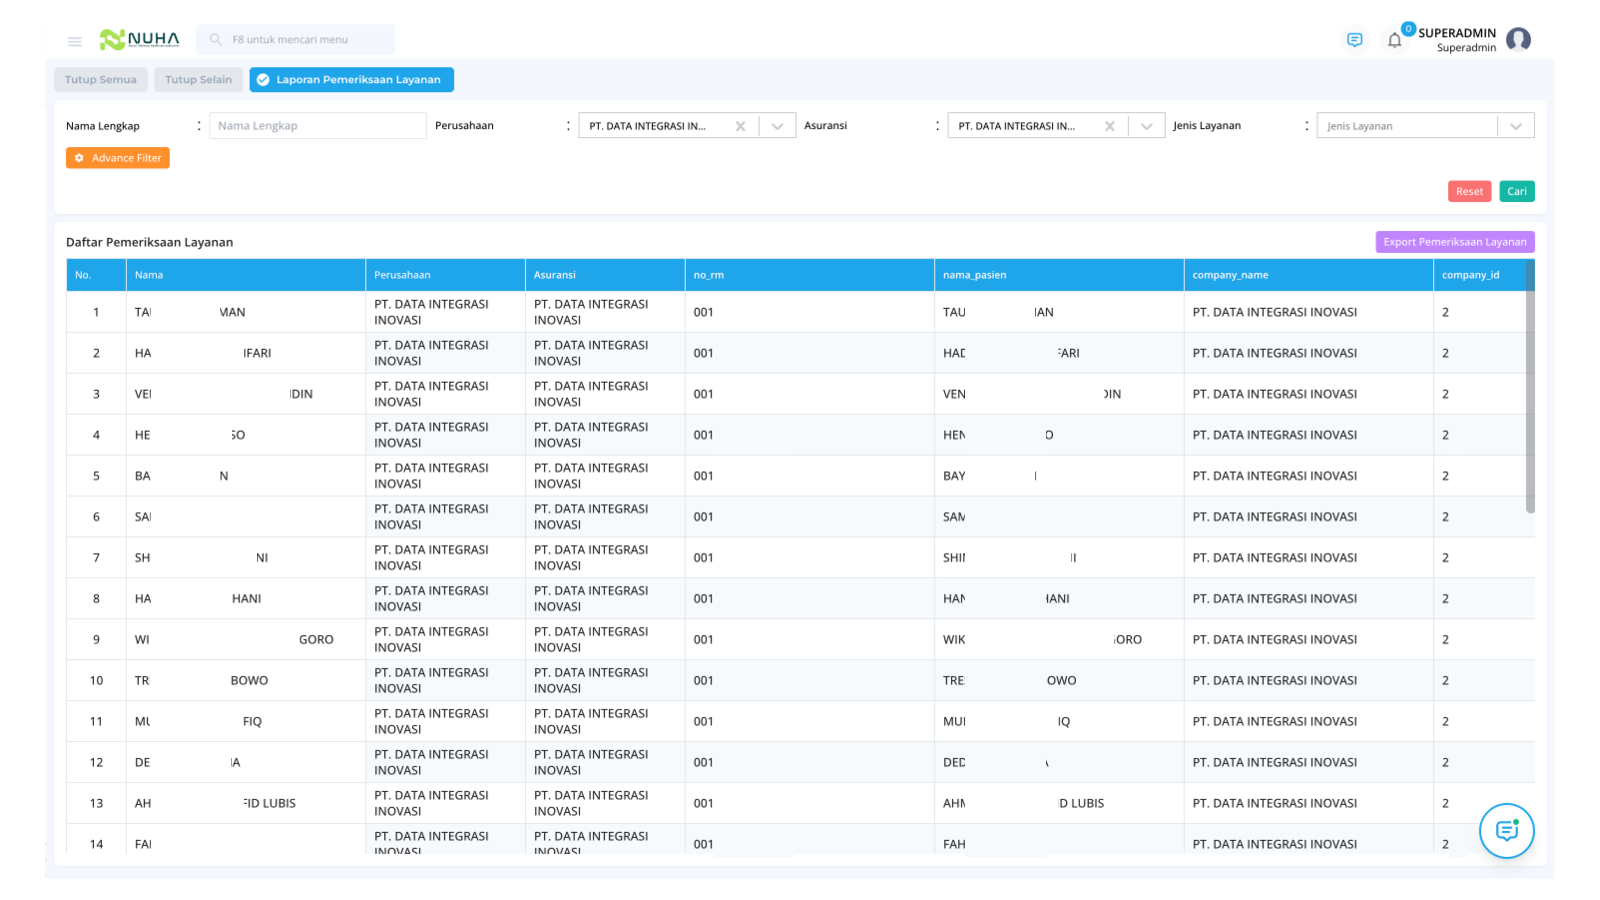Expand the Perusahaan dropdown arrow
The height and width of the screenshot is (900, 1600).
pos(777,126)
